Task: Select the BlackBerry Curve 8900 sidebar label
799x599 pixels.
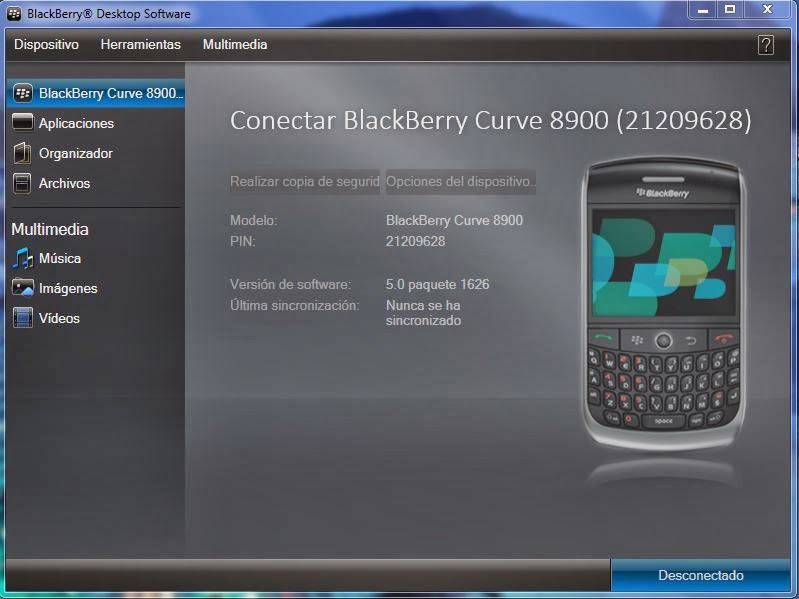Action: point(111,93)
